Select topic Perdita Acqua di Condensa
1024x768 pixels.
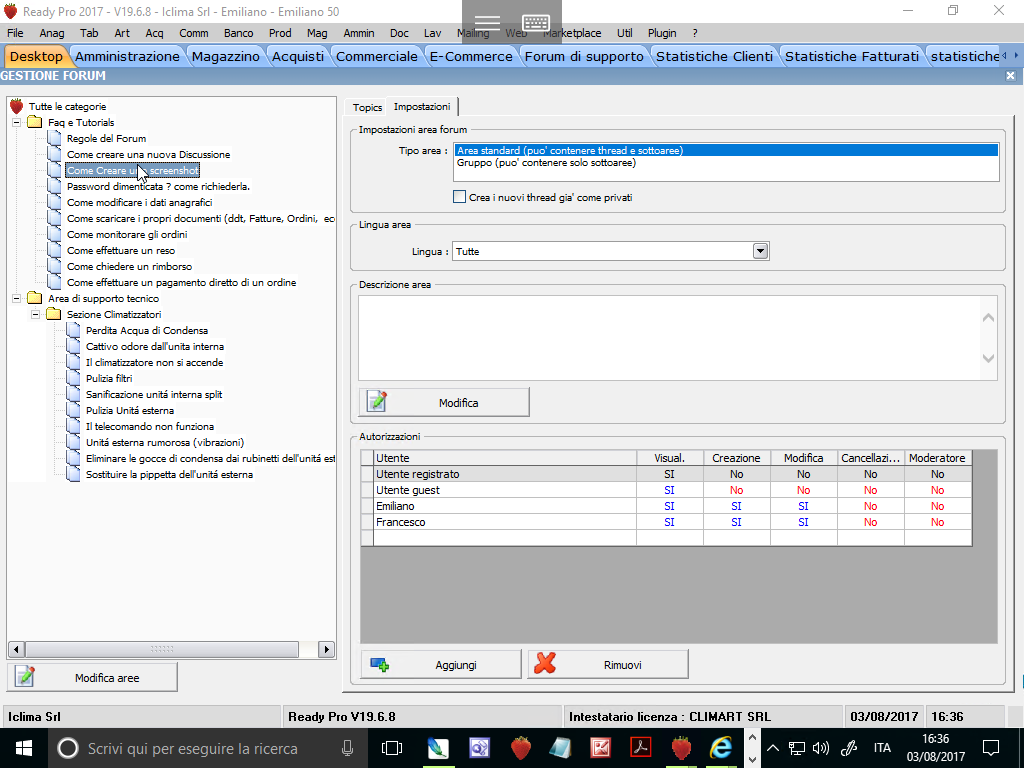pos(147,330)
